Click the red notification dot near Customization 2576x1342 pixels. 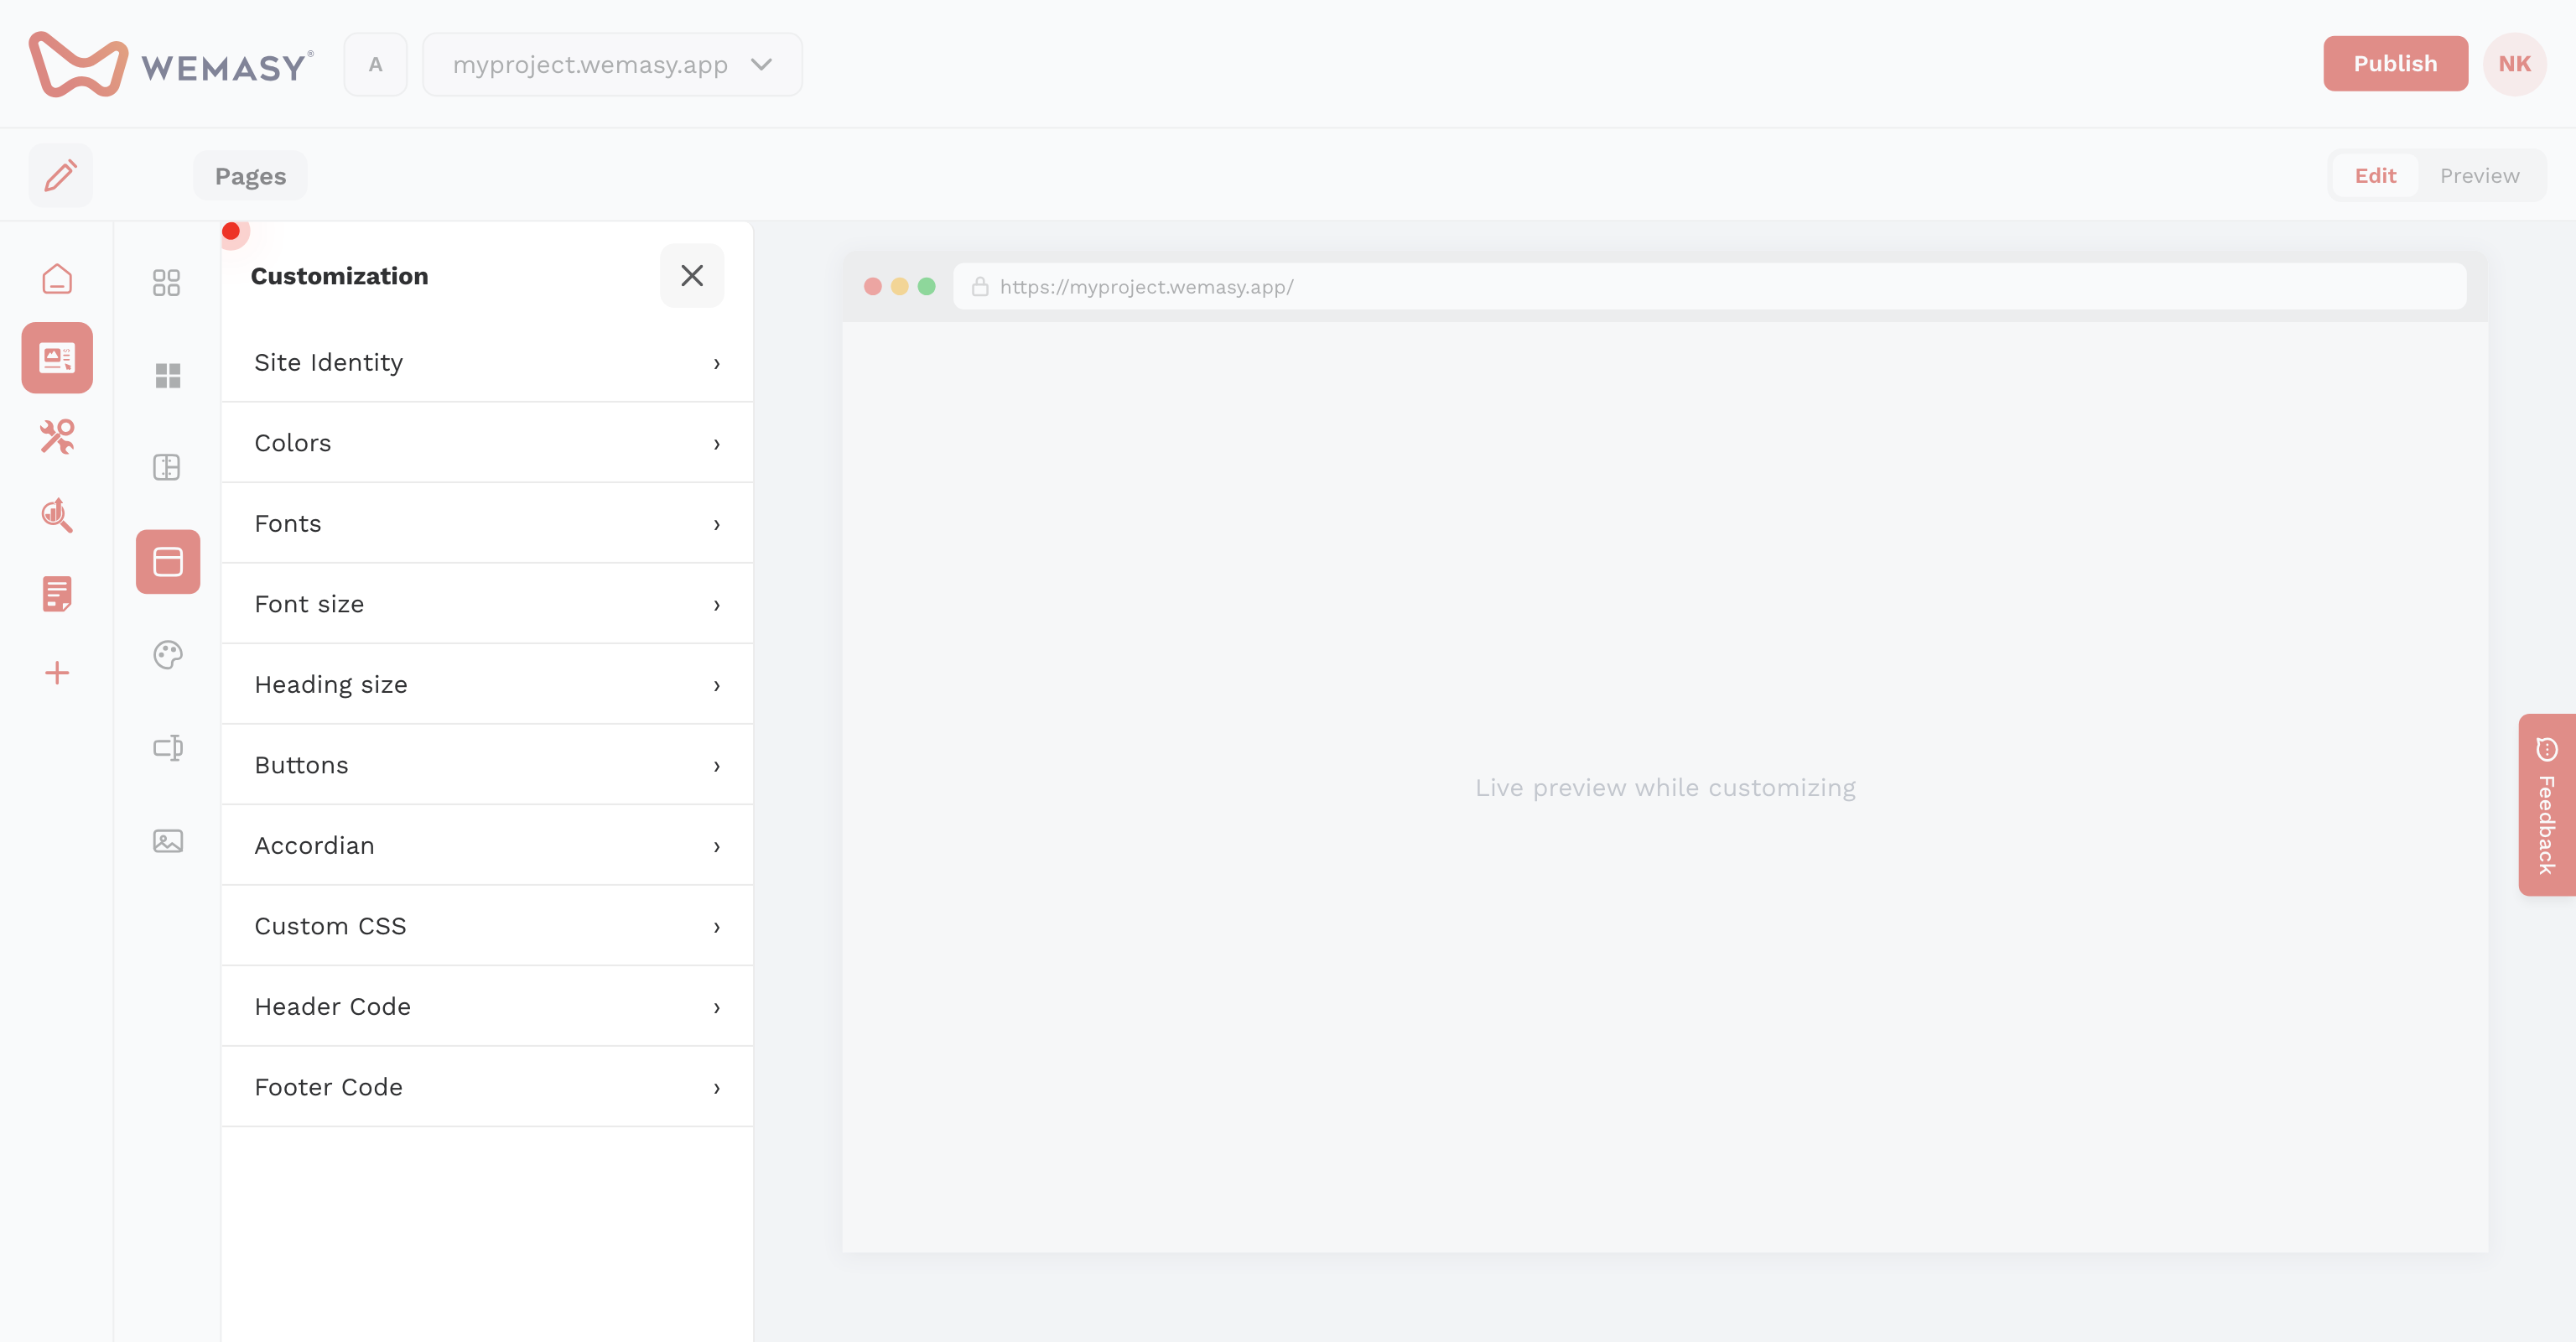click(x=231, y=231)
